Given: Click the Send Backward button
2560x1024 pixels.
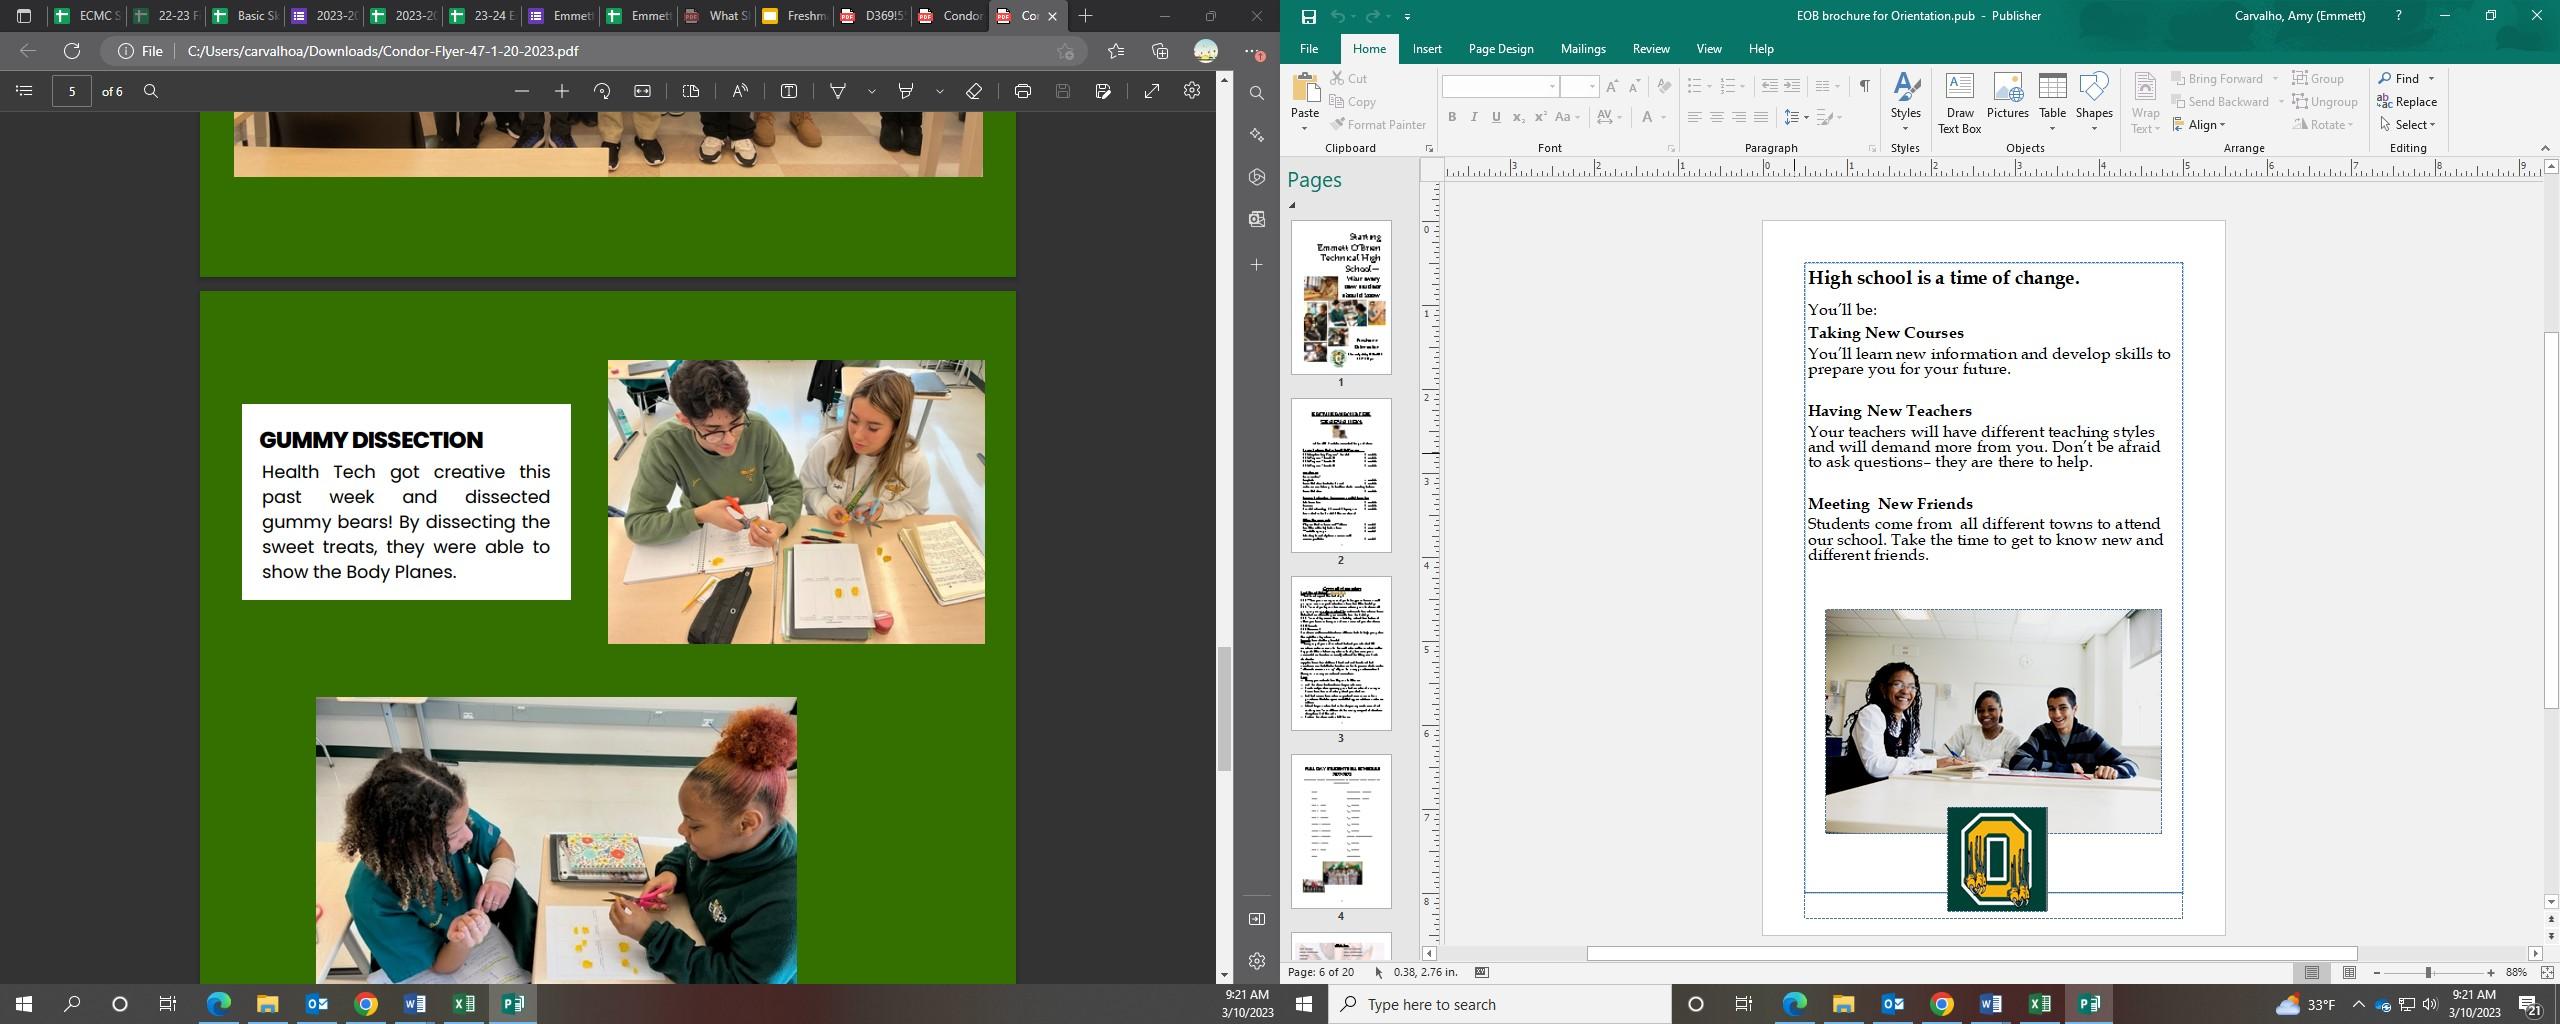Looking at the screenshot, I should click(2220, 102).
